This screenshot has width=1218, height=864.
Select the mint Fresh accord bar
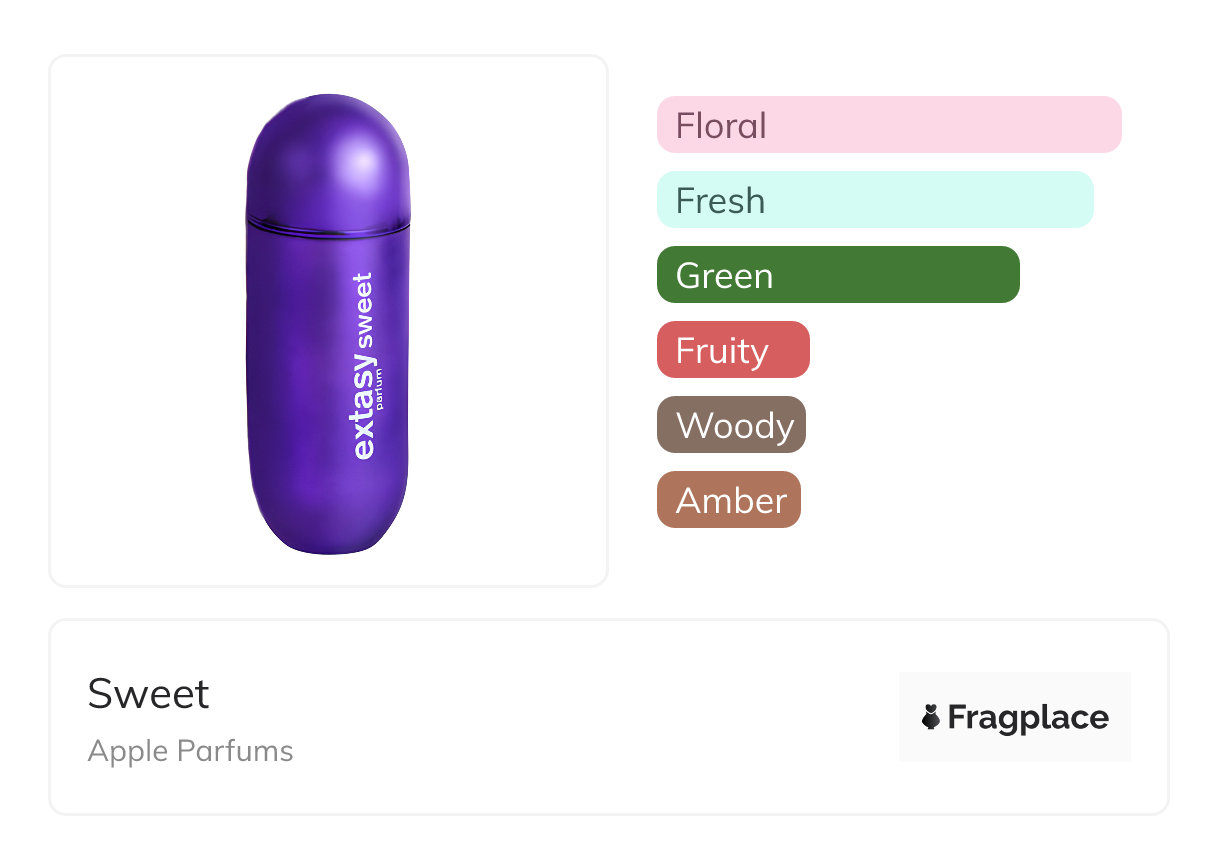(874, 200)
